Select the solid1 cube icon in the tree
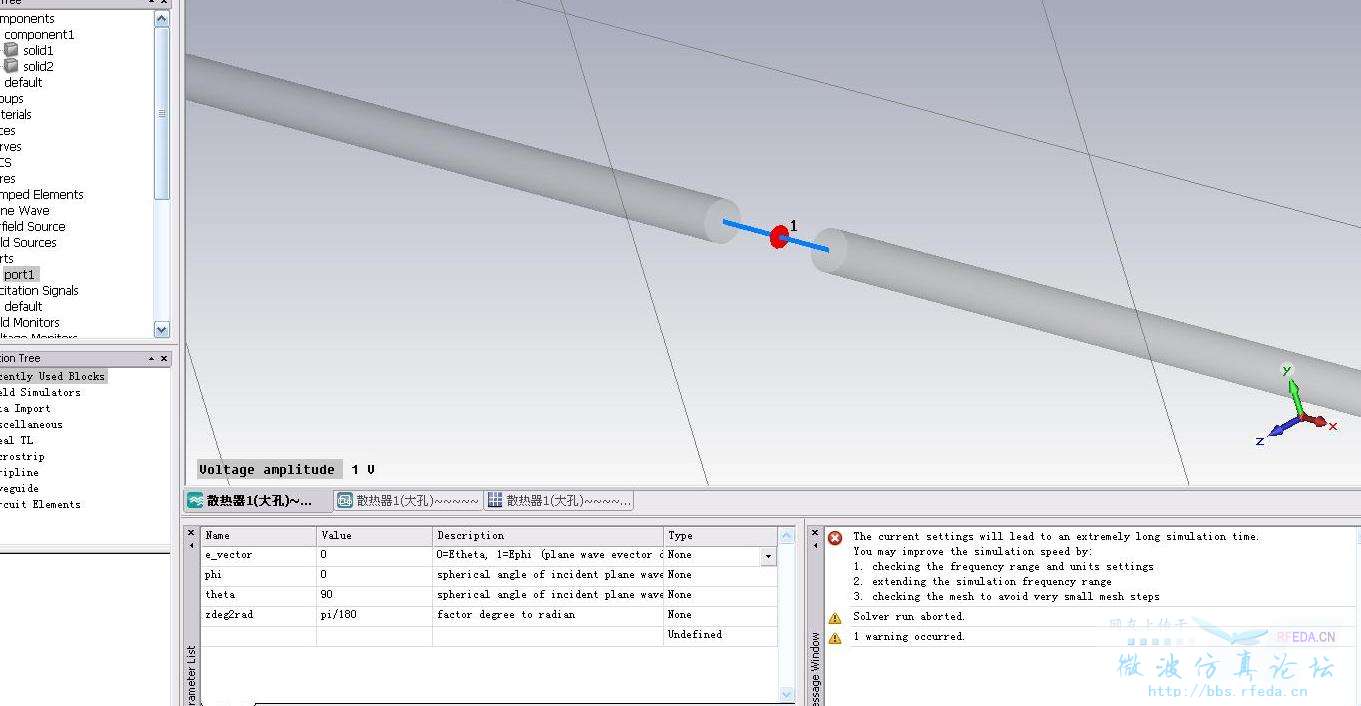Viewport: 1361px width, 706px height. point(11,49)
